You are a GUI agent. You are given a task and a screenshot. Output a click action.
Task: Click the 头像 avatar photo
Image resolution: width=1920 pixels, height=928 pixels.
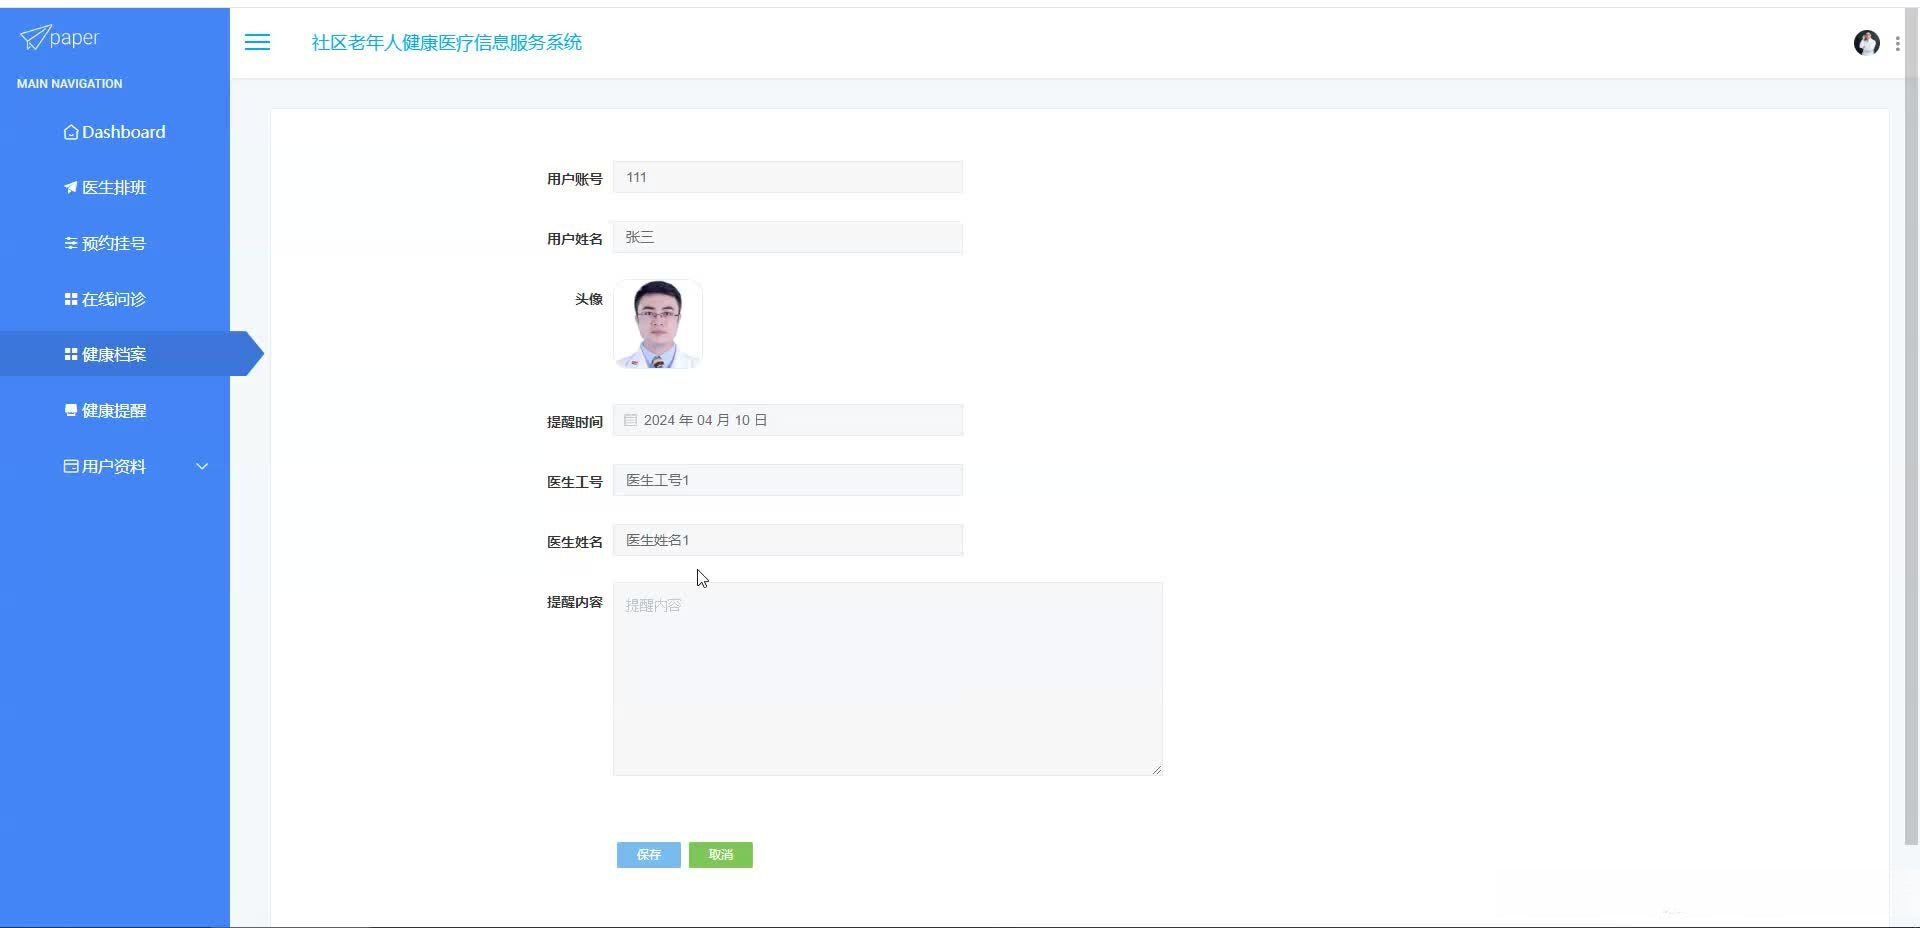point(658,323)
